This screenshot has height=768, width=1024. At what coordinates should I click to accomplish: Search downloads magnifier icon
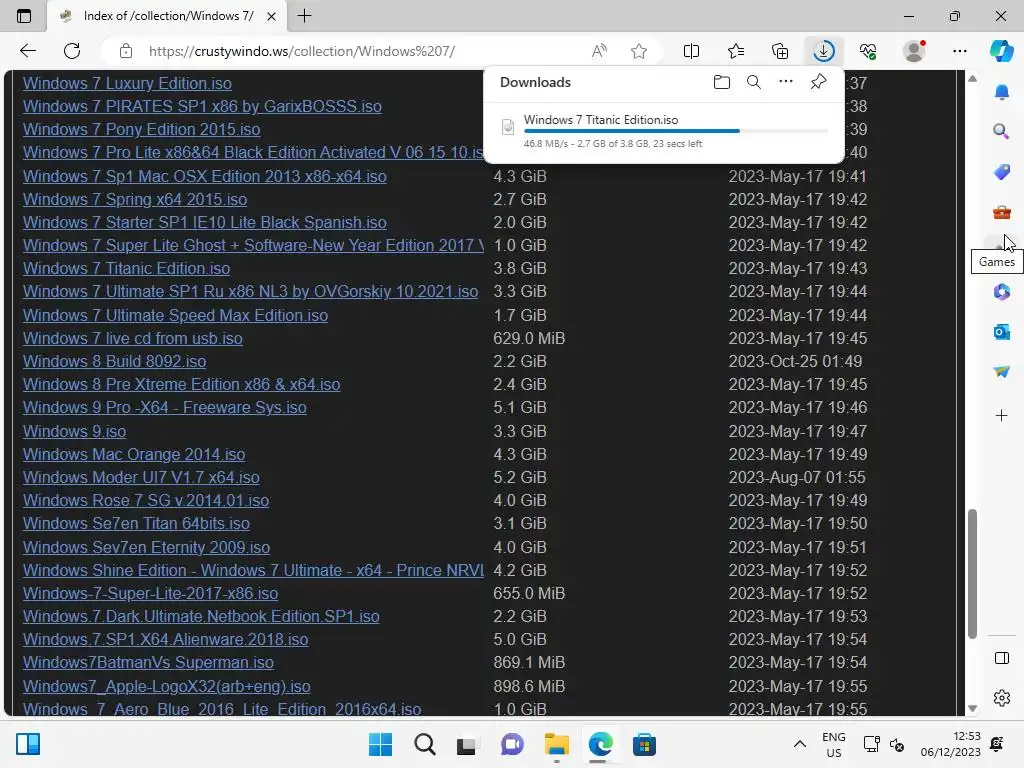tap(754, 82)
